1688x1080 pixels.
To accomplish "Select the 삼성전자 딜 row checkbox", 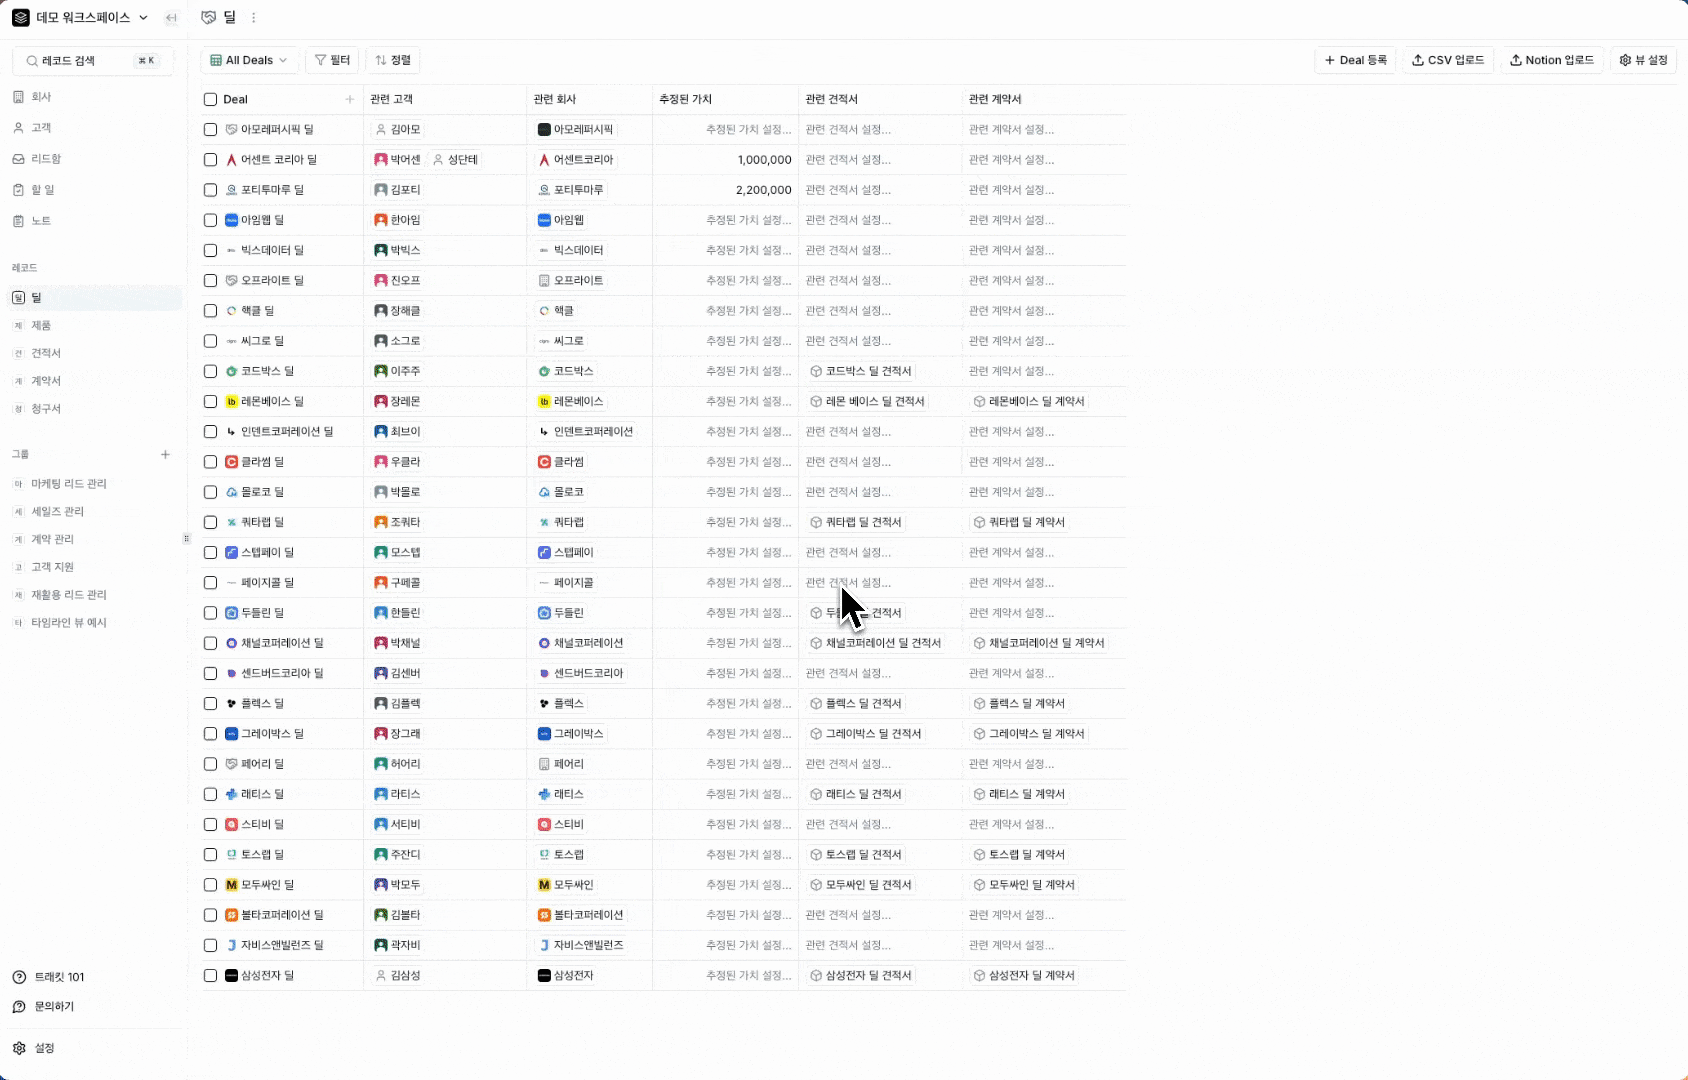I will tap(210, 975).
